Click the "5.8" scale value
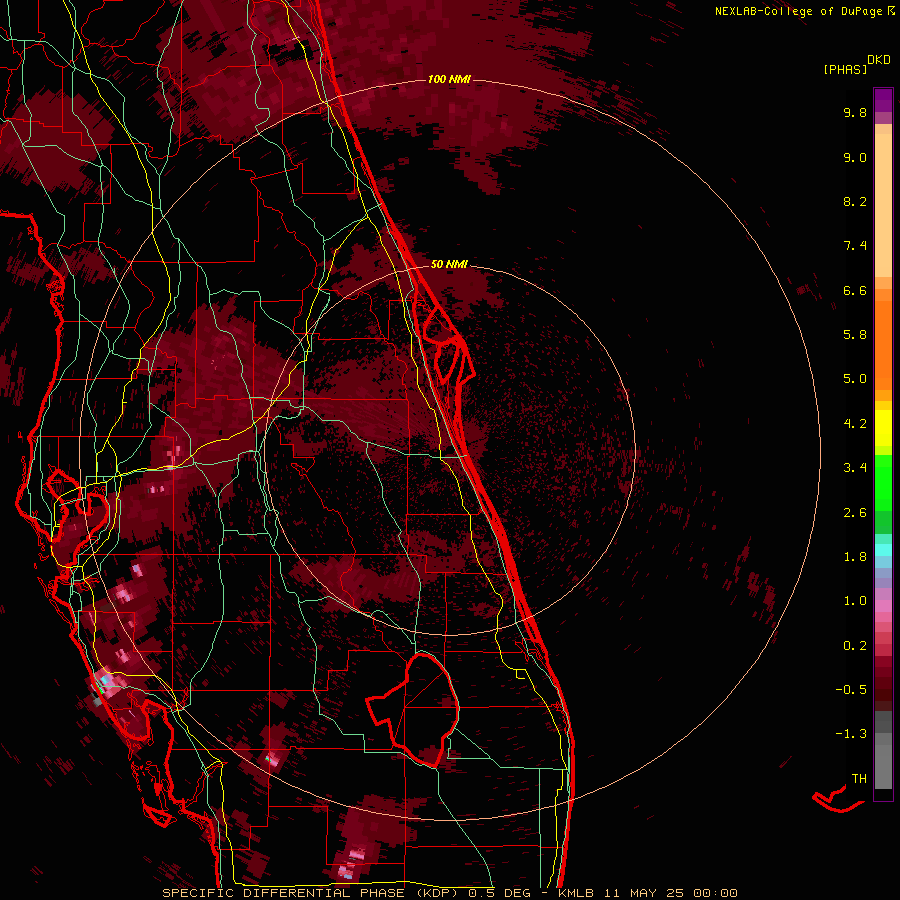This screenshot has height=900, width=900. coord(855,335)
